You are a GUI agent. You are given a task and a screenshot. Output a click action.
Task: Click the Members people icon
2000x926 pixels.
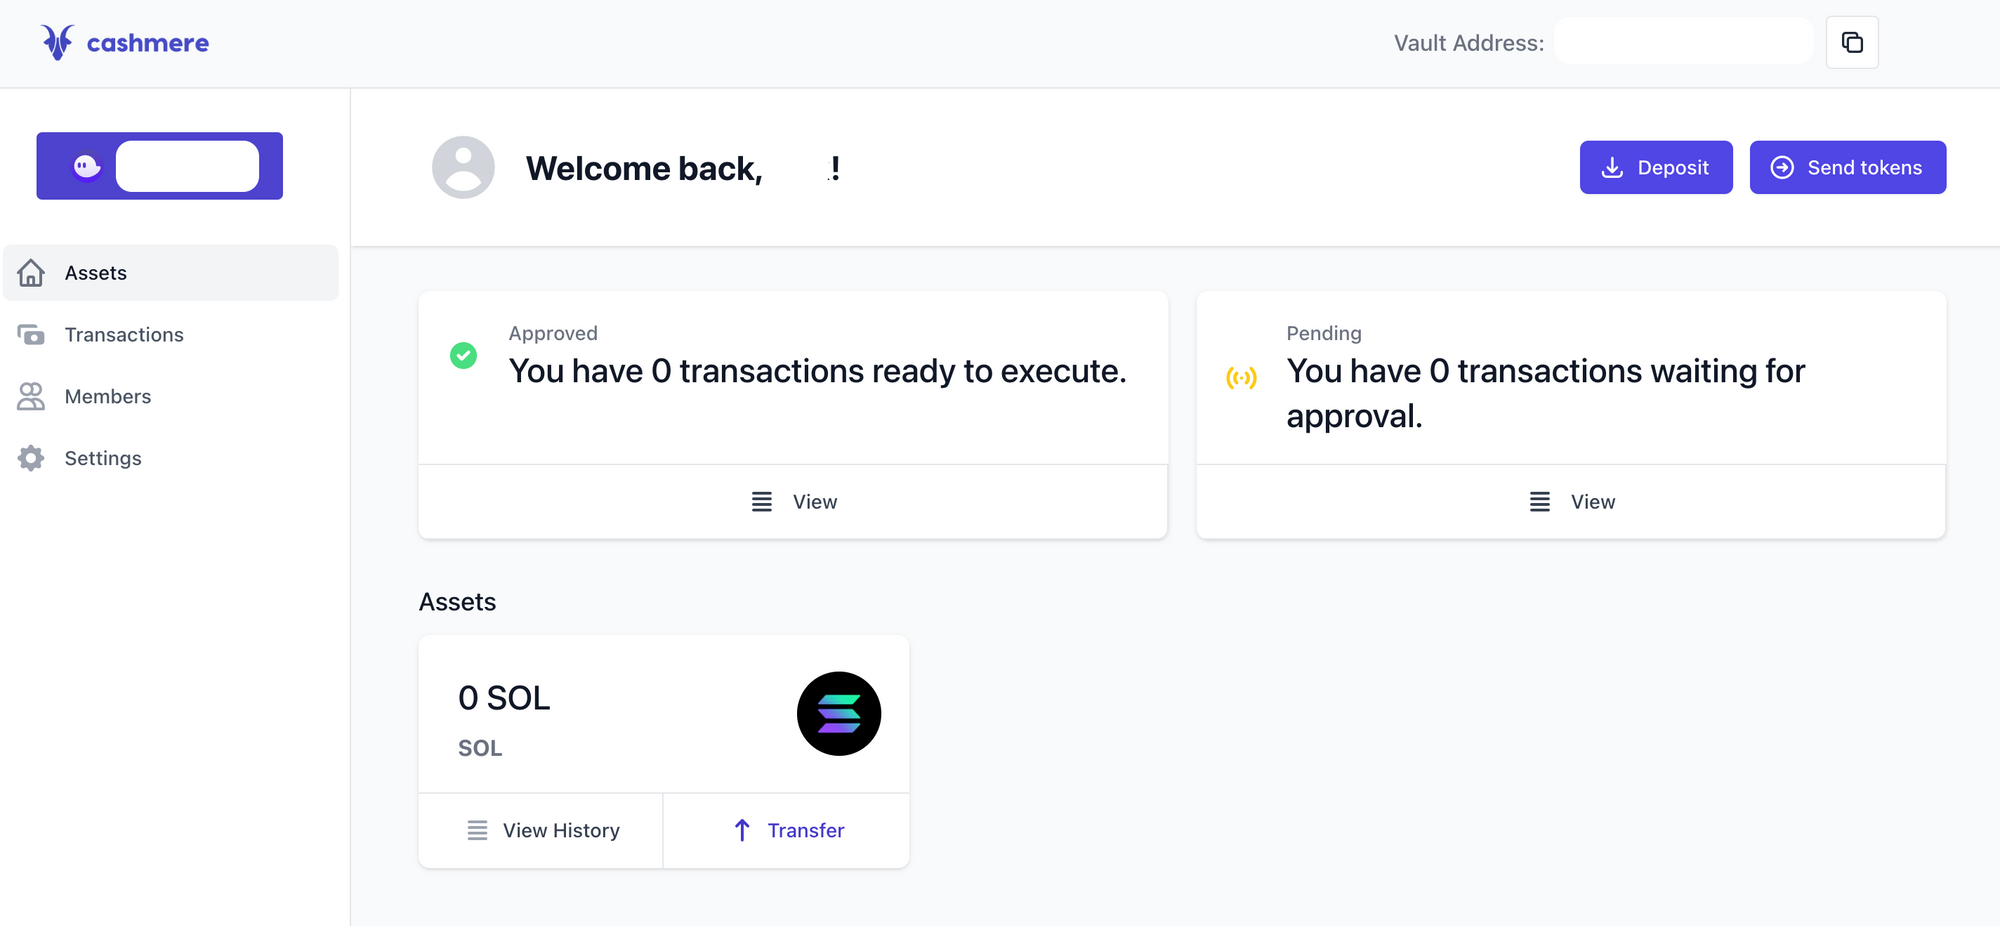coord(30,396)
